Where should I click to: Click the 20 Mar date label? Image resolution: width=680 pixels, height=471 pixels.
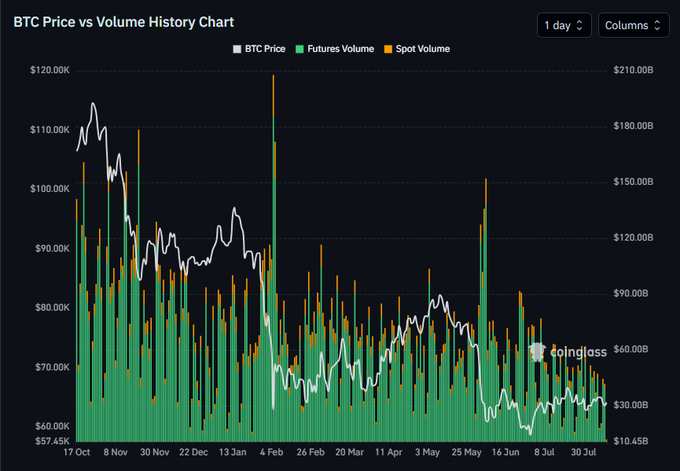(x=350, y=452)
